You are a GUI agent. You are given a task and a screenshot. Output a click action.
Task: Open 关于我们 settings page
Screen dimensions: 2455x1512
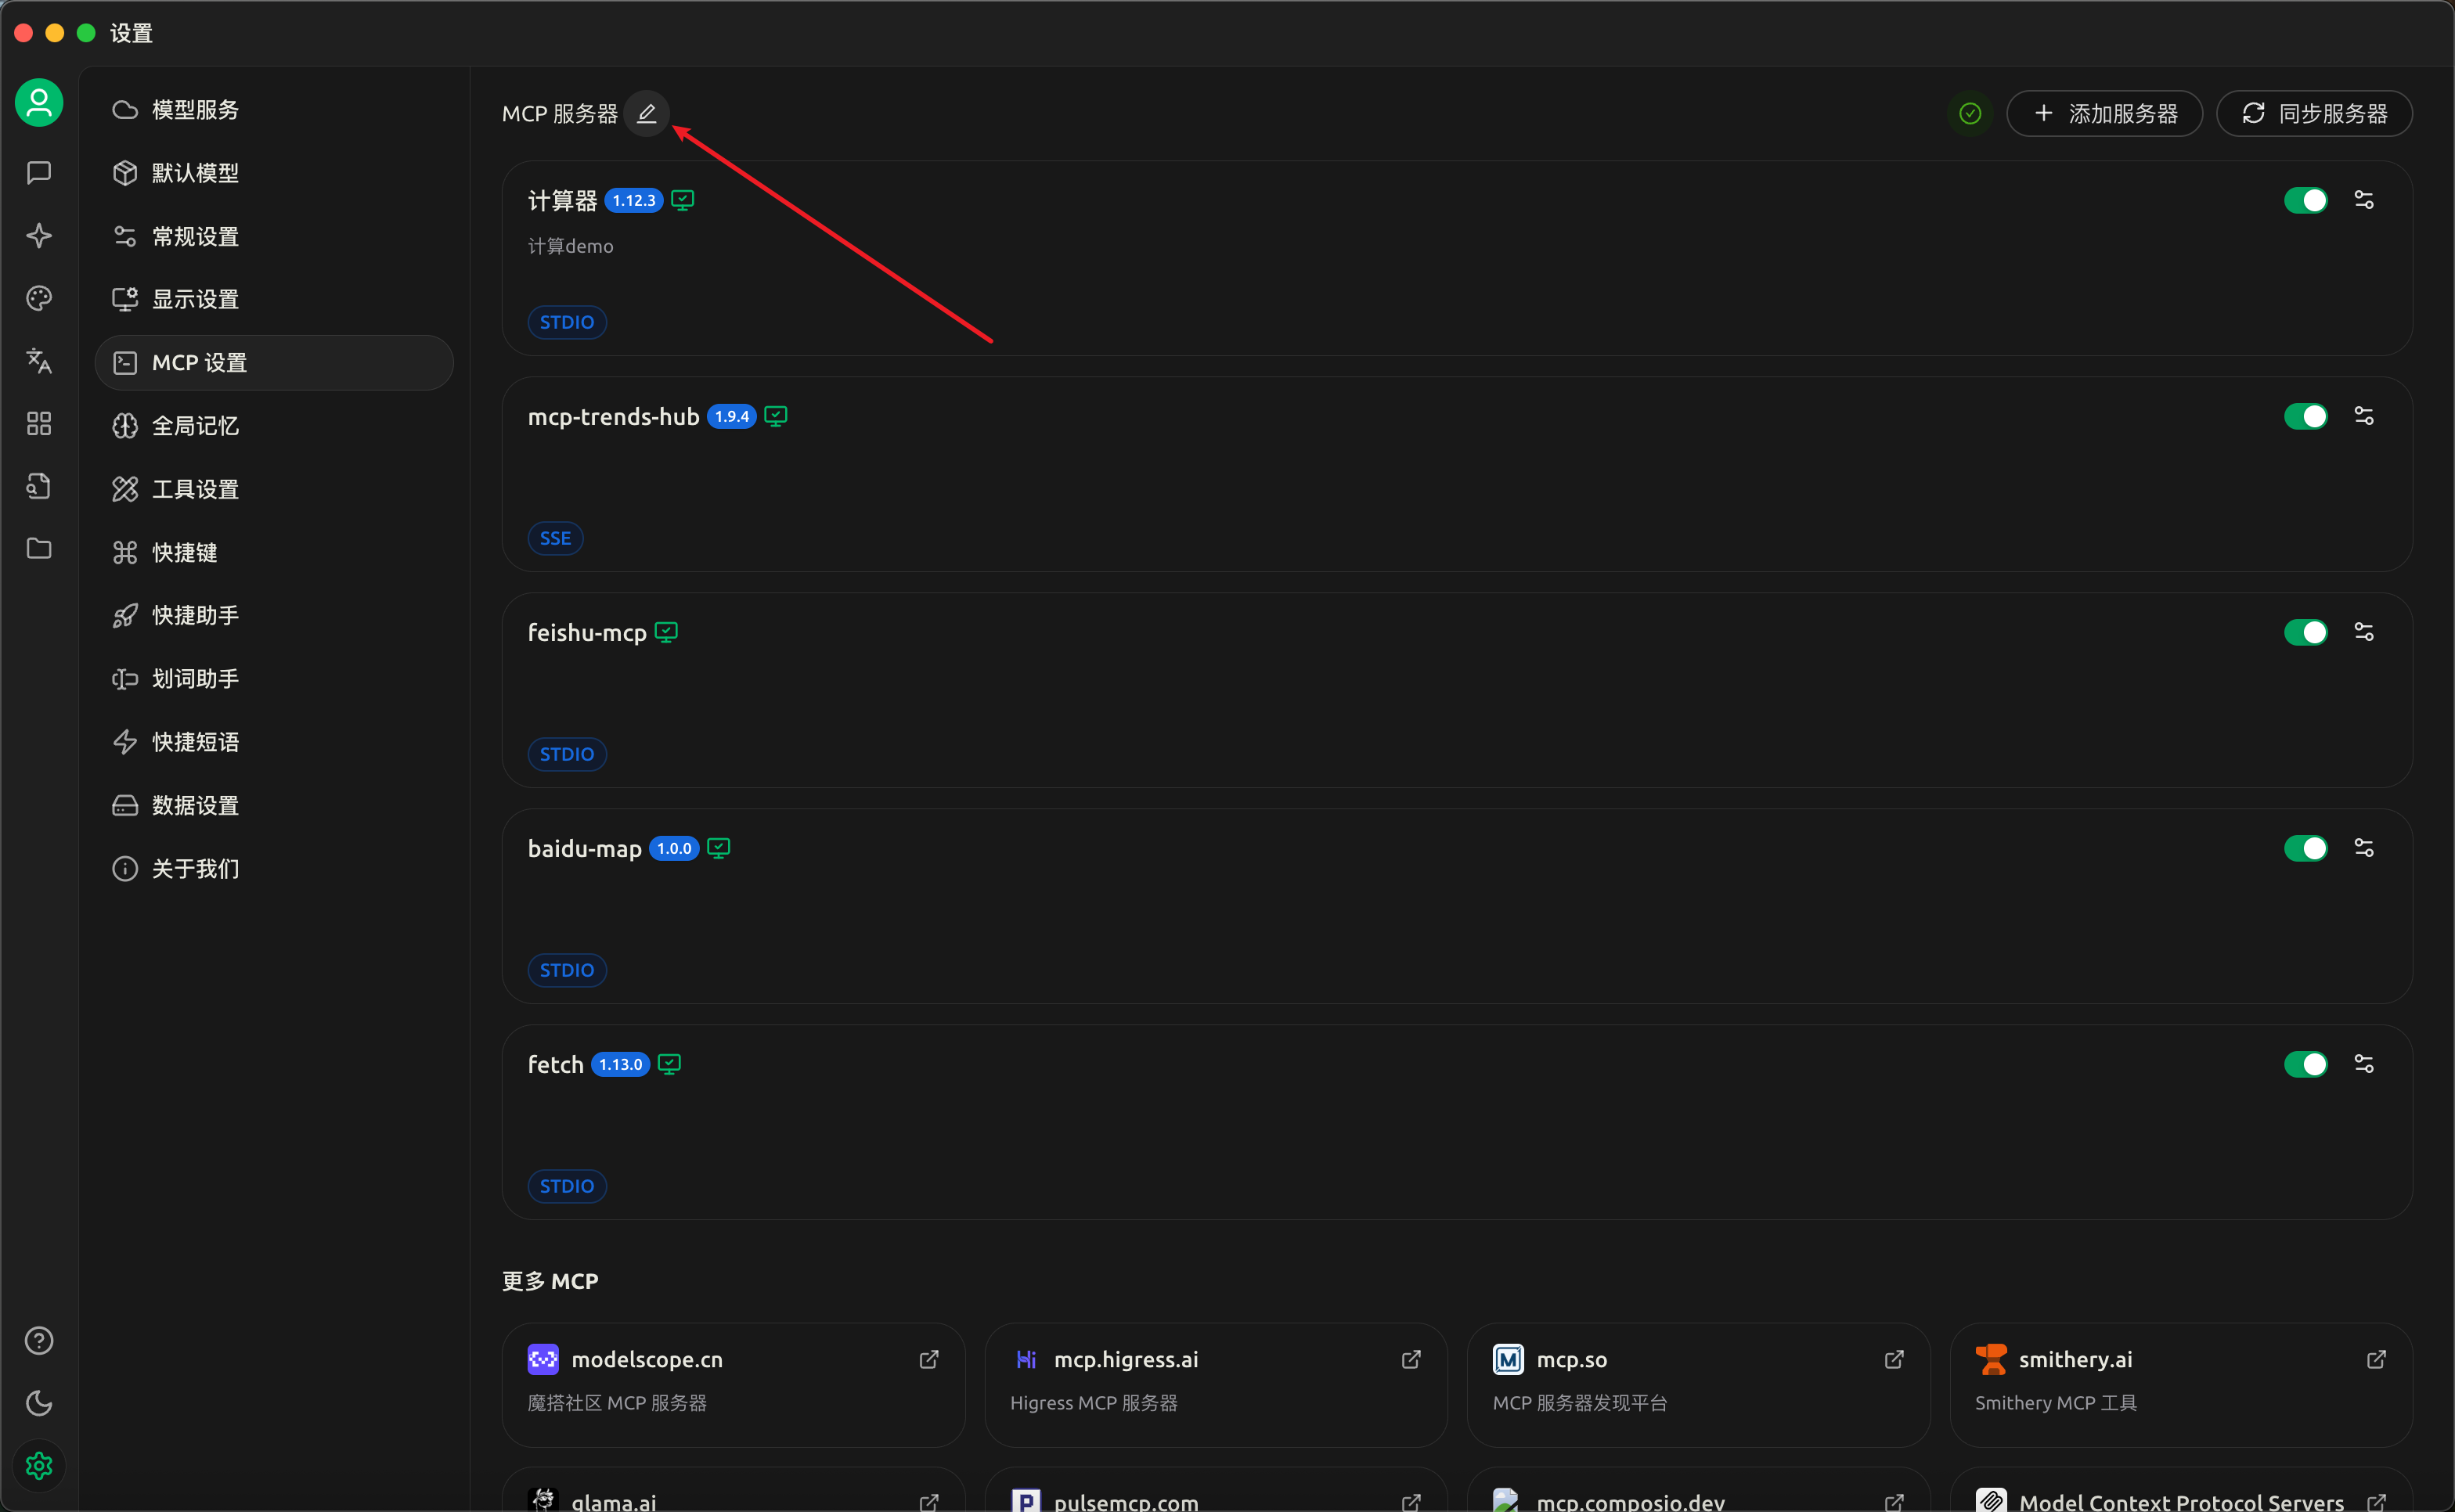click(x=274, y=868)
